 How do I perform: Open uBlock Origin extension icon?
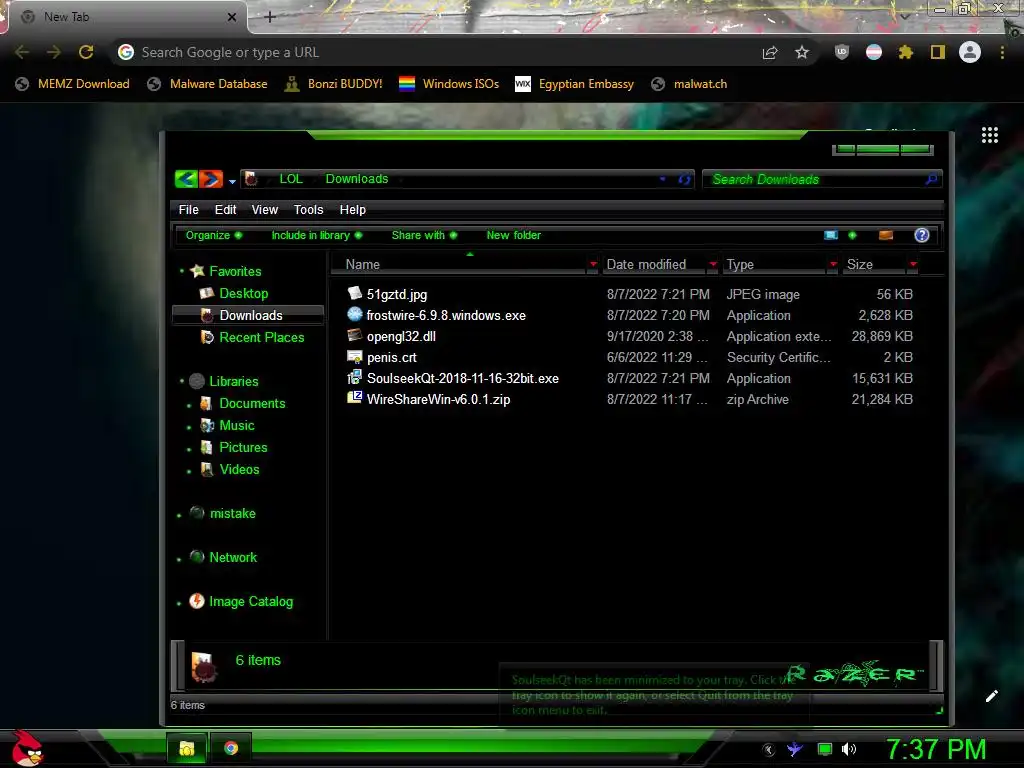coord(842,52)
